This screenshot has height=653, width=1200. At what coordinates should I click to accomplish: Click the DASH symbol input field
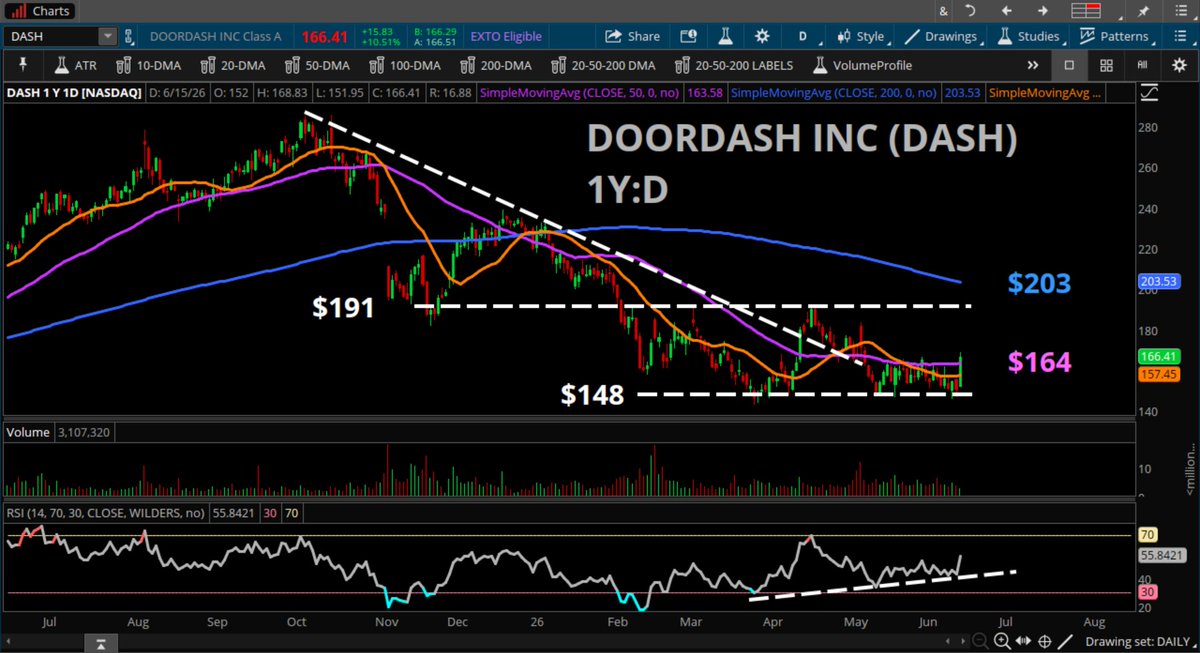coord(52,37)
